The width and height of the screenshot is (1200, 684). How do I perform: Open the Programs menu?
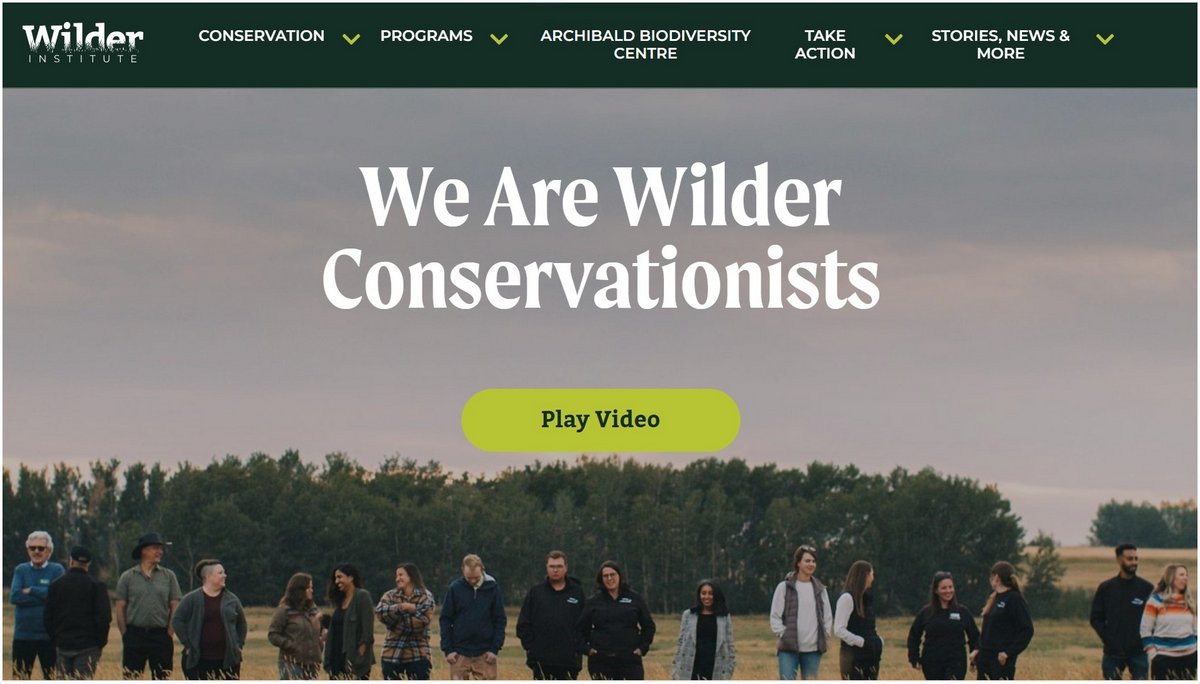coord(426,36)
